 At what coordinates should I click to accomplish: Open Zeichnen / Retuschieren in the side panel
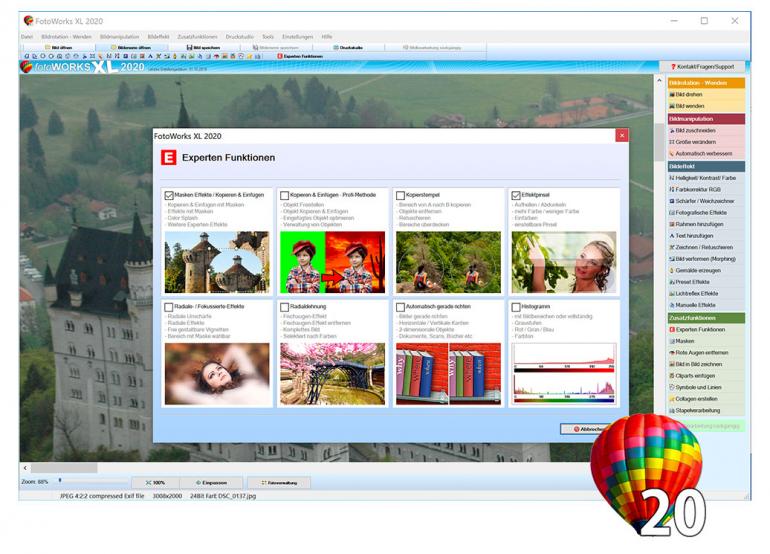tap(706, 247)
